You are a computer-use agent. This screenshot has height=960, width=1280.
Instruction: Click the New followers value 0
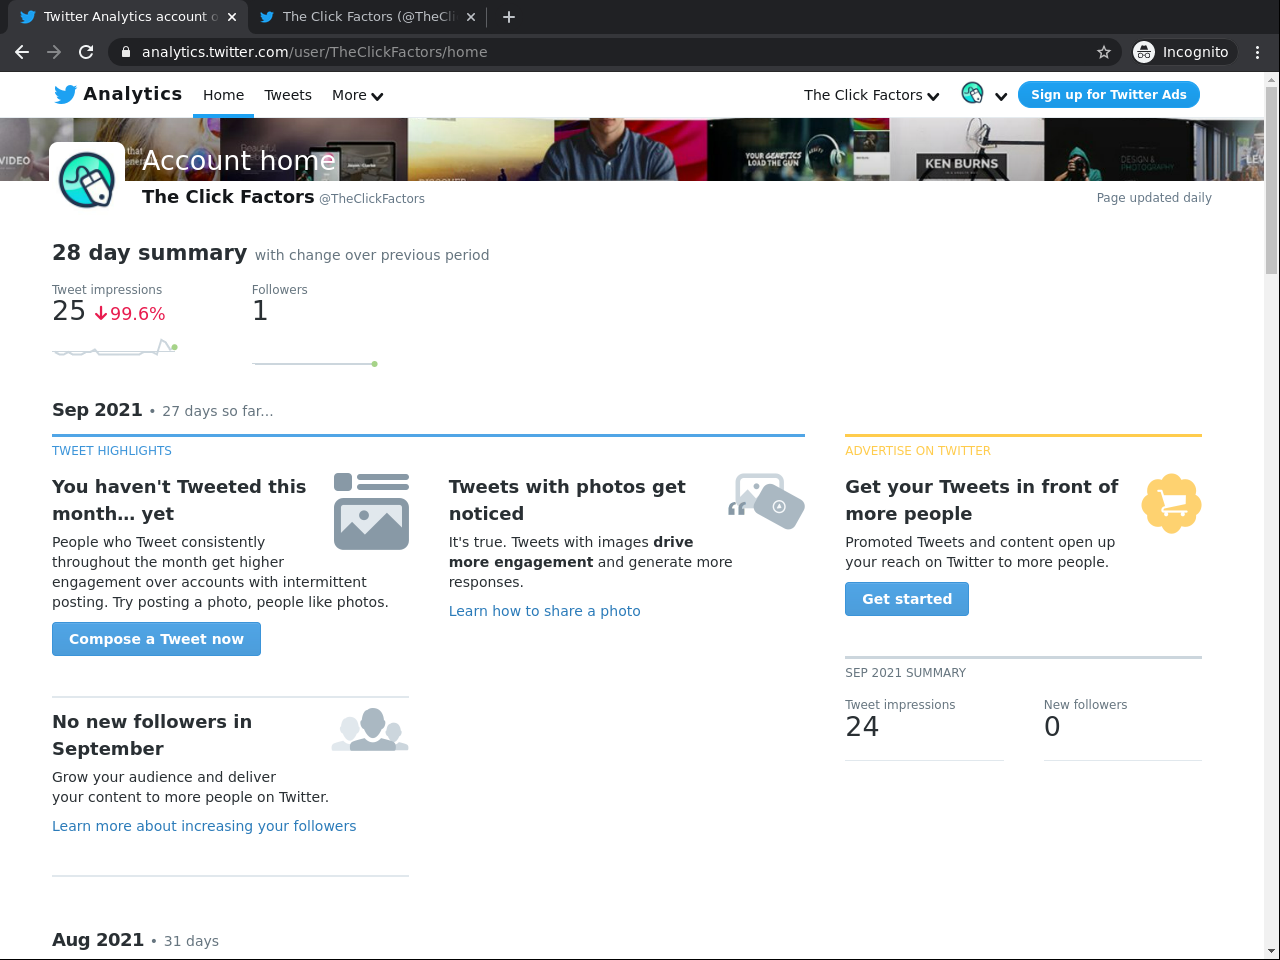click(x=1052, y=727)
